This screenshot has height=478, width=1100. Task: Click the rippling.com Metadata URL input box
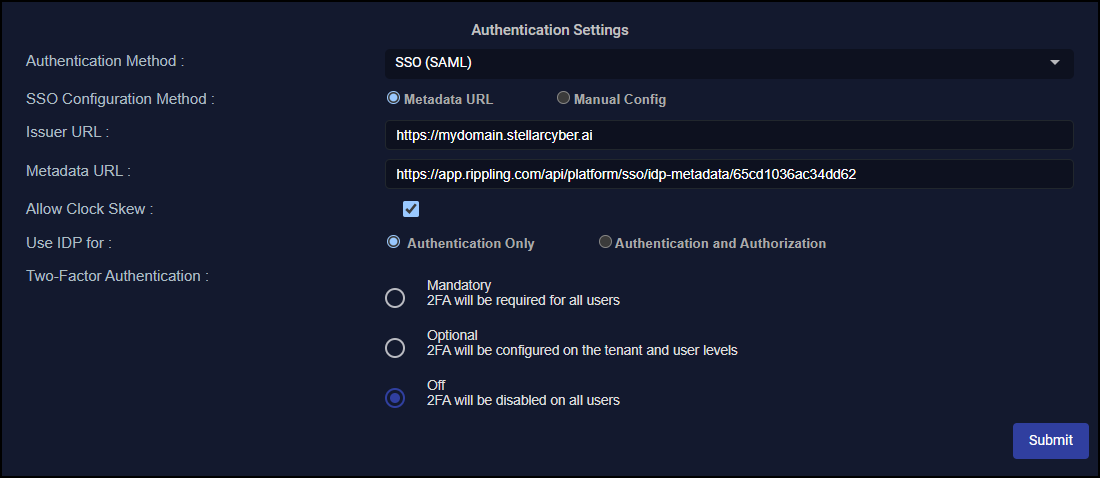728,174
